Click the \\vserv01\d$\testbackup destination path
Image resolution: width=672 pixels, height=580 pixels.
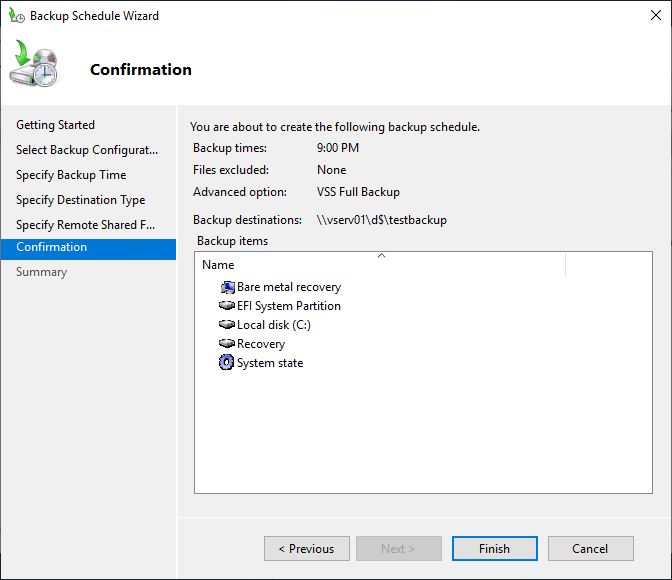pyautogui.click(x=382, y=220)
